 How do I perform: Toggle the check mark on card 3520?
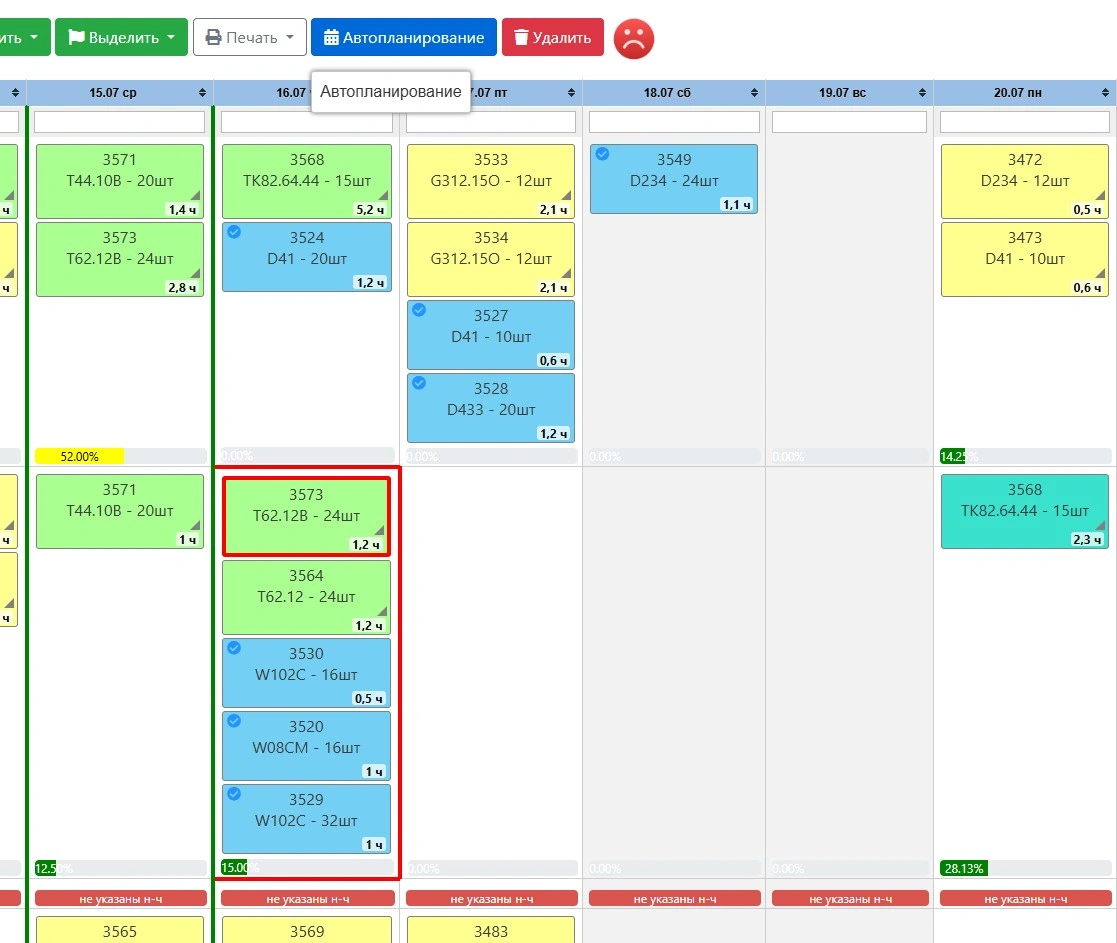click(x=234, y=721)
